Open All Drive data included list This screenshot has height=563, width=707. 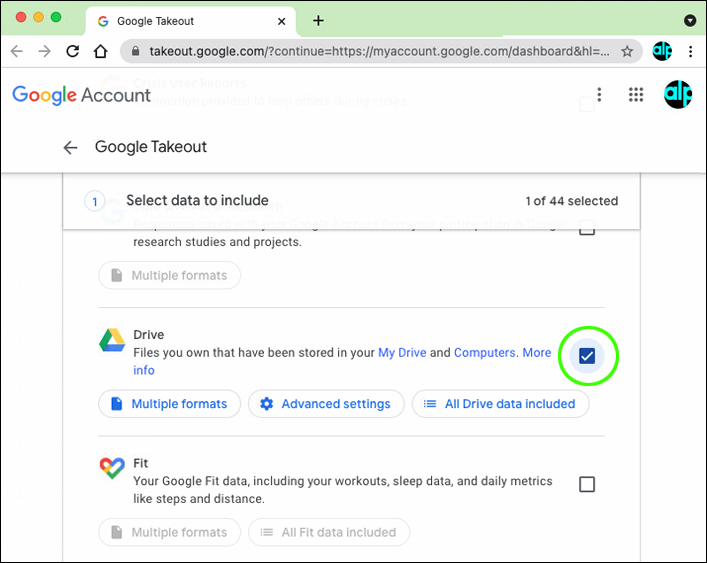point(500,404)
